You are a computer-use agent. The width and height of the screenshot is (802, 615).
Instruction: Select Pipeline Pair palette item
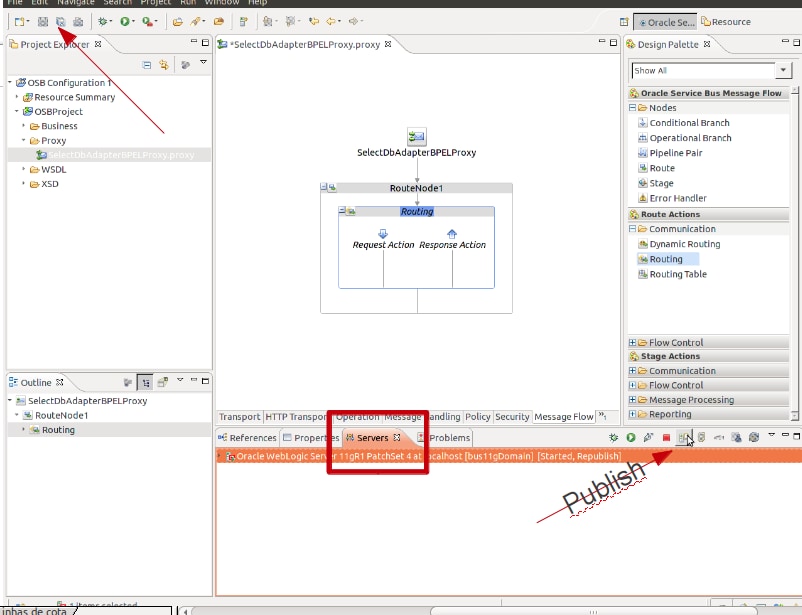[x=670, y=153]
